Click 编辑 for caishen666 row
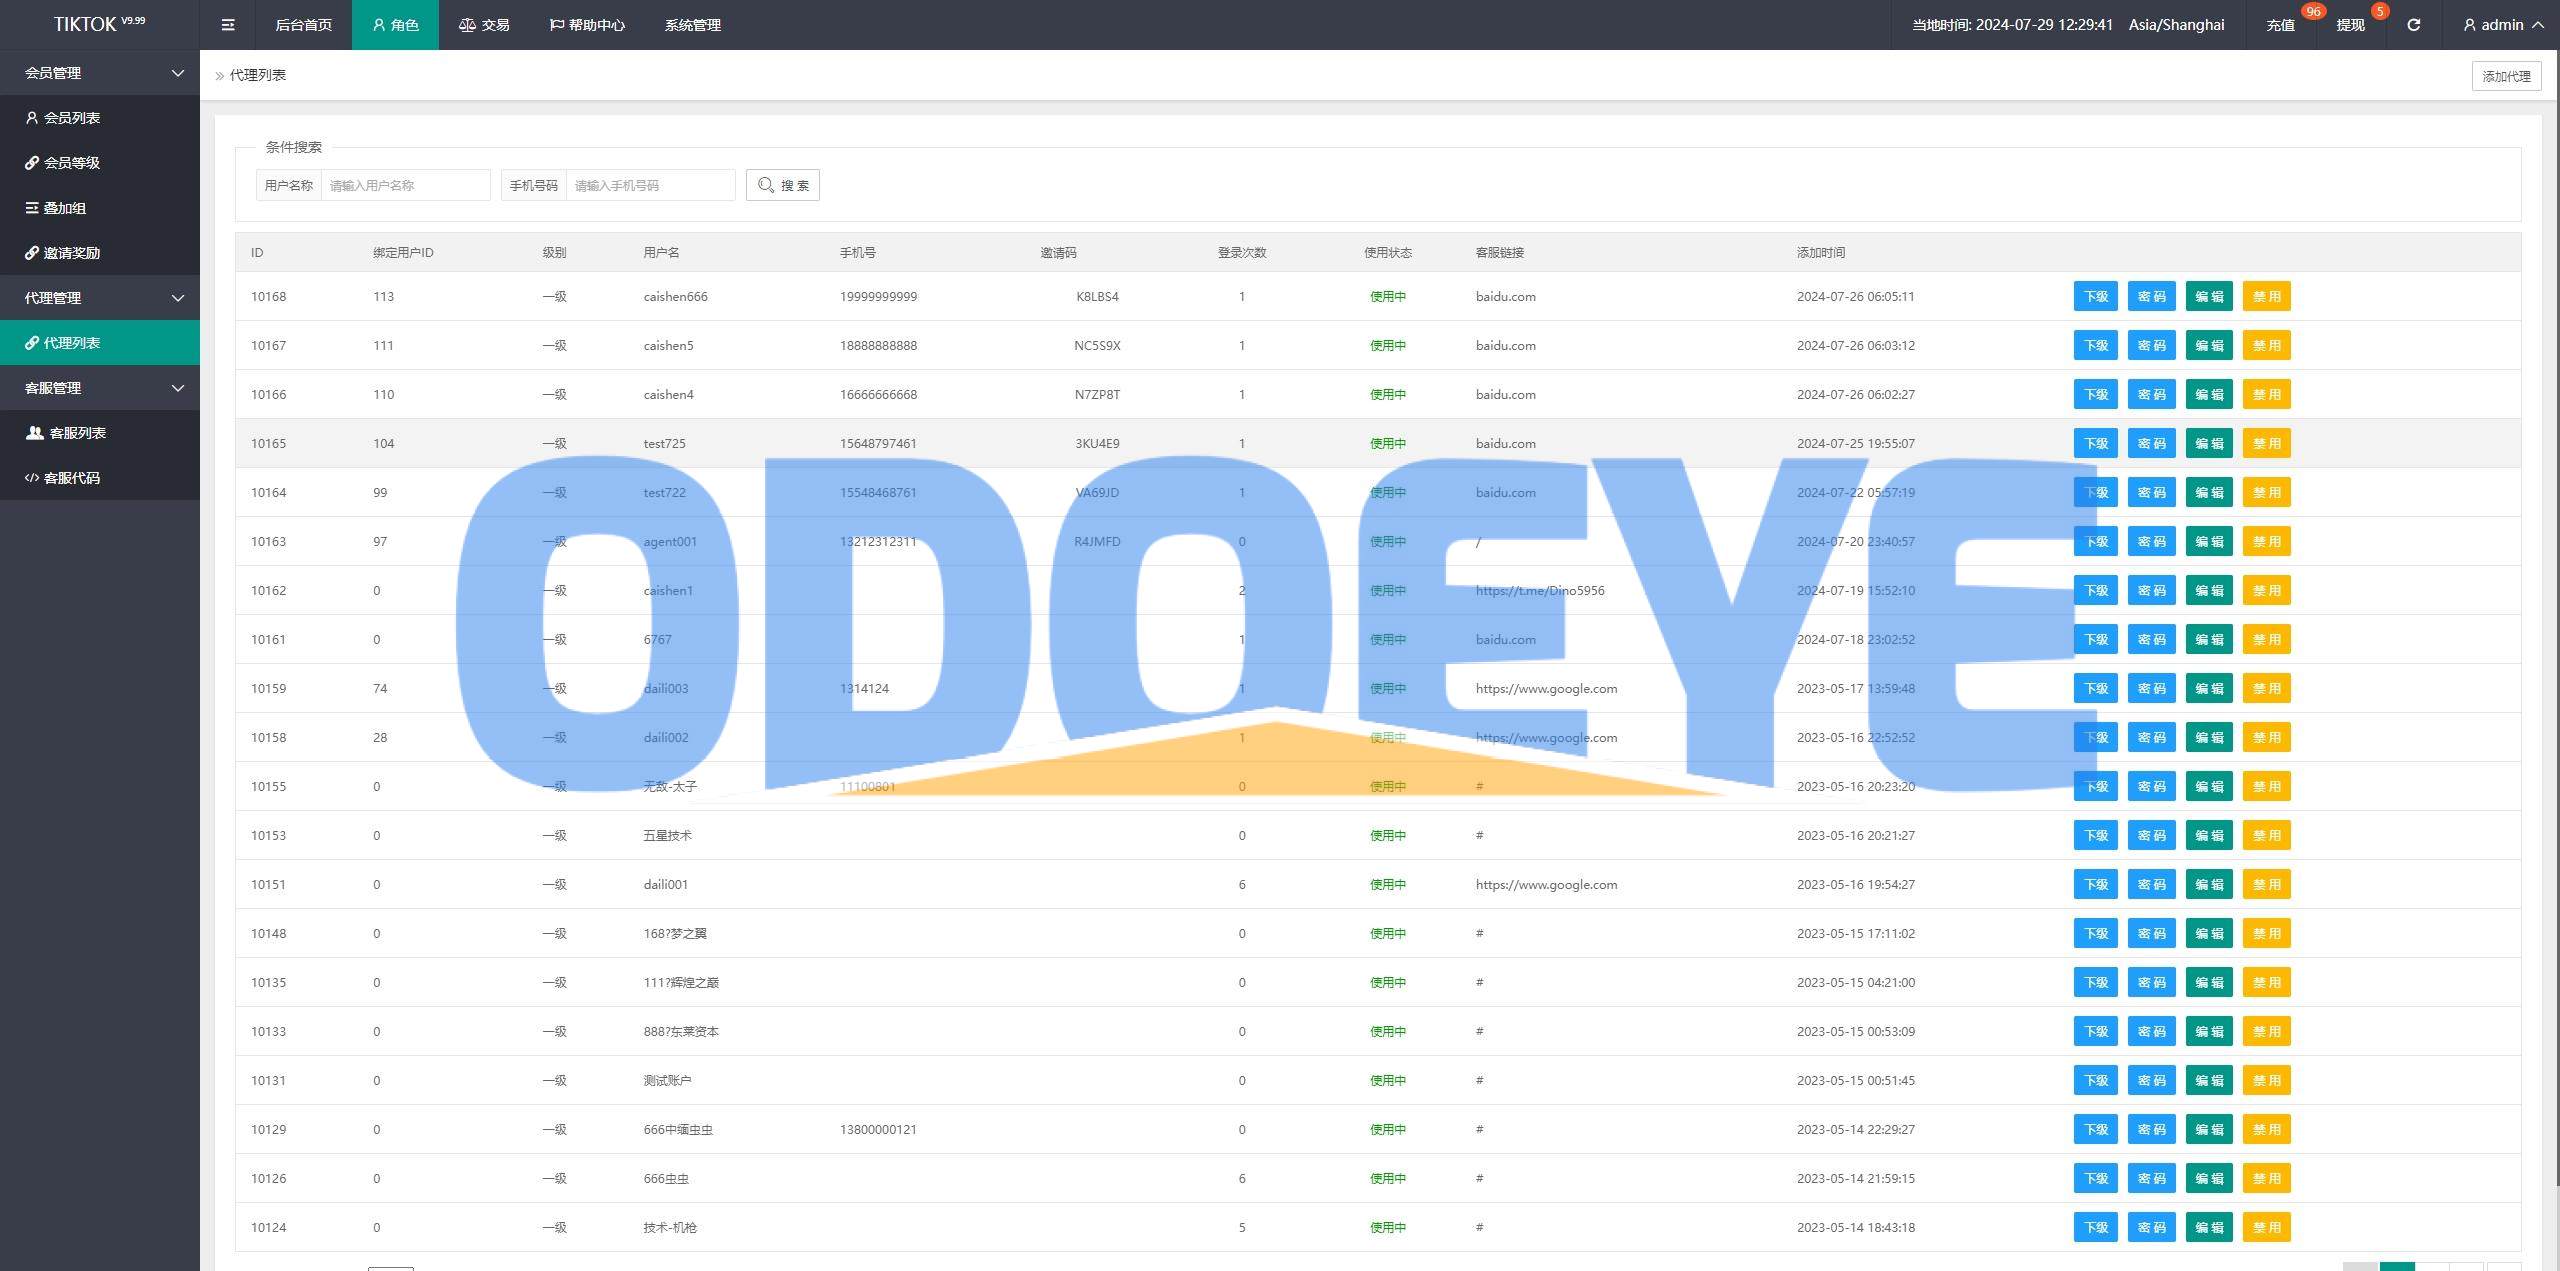 pyautogui.click(x=2209, y=296)
